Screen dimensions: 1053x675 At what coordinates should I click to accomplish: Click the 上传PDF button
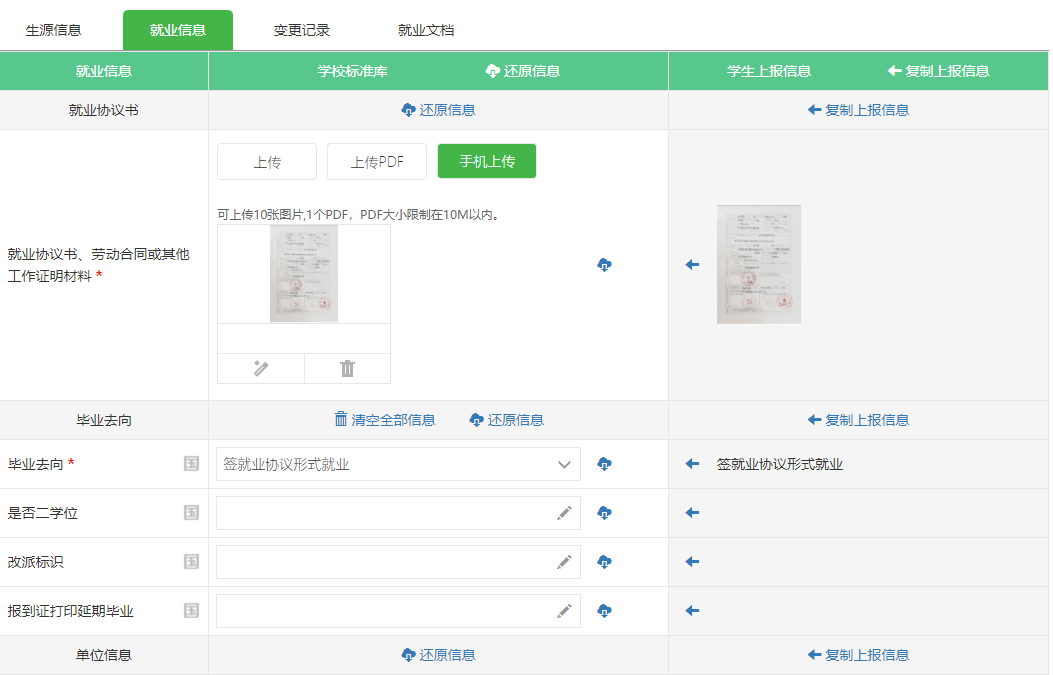click(377, 161)
